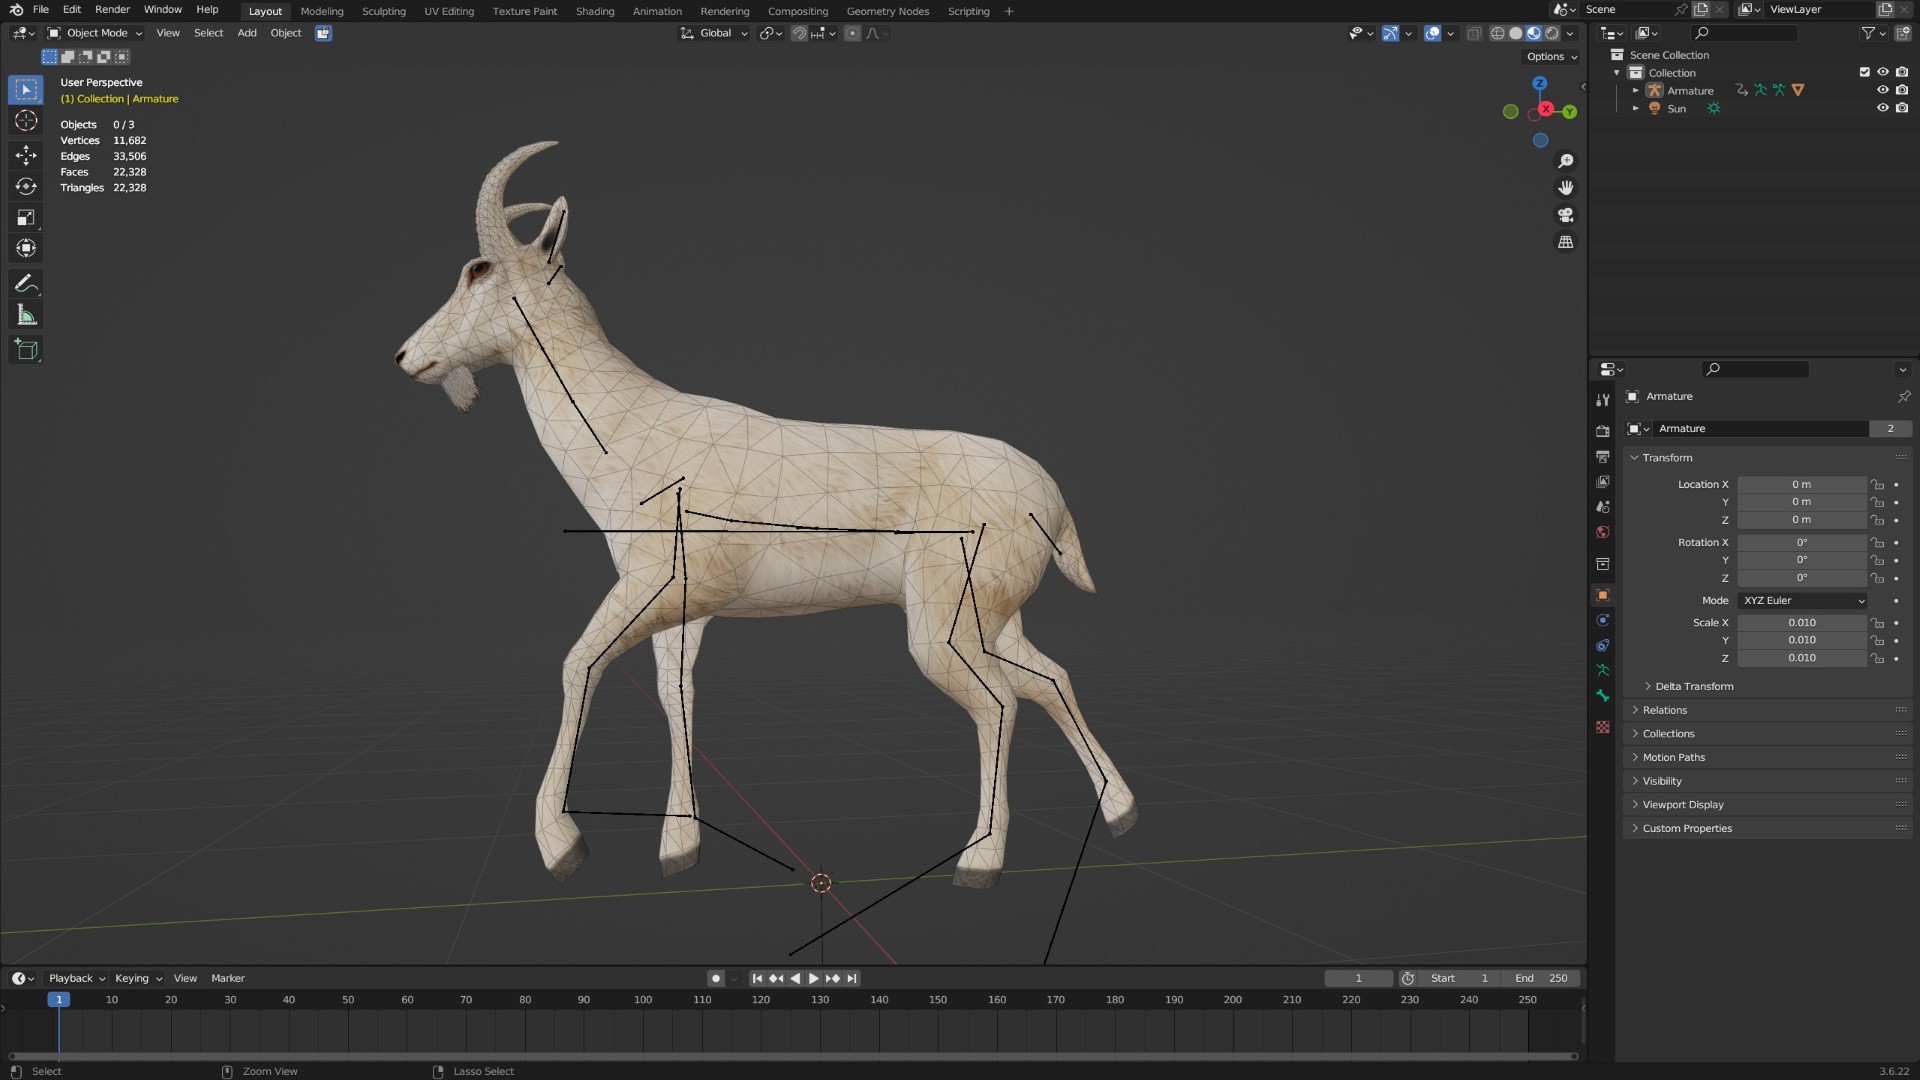
Task: Switch to the Shading workspace tab
Action: coord(595,11)
